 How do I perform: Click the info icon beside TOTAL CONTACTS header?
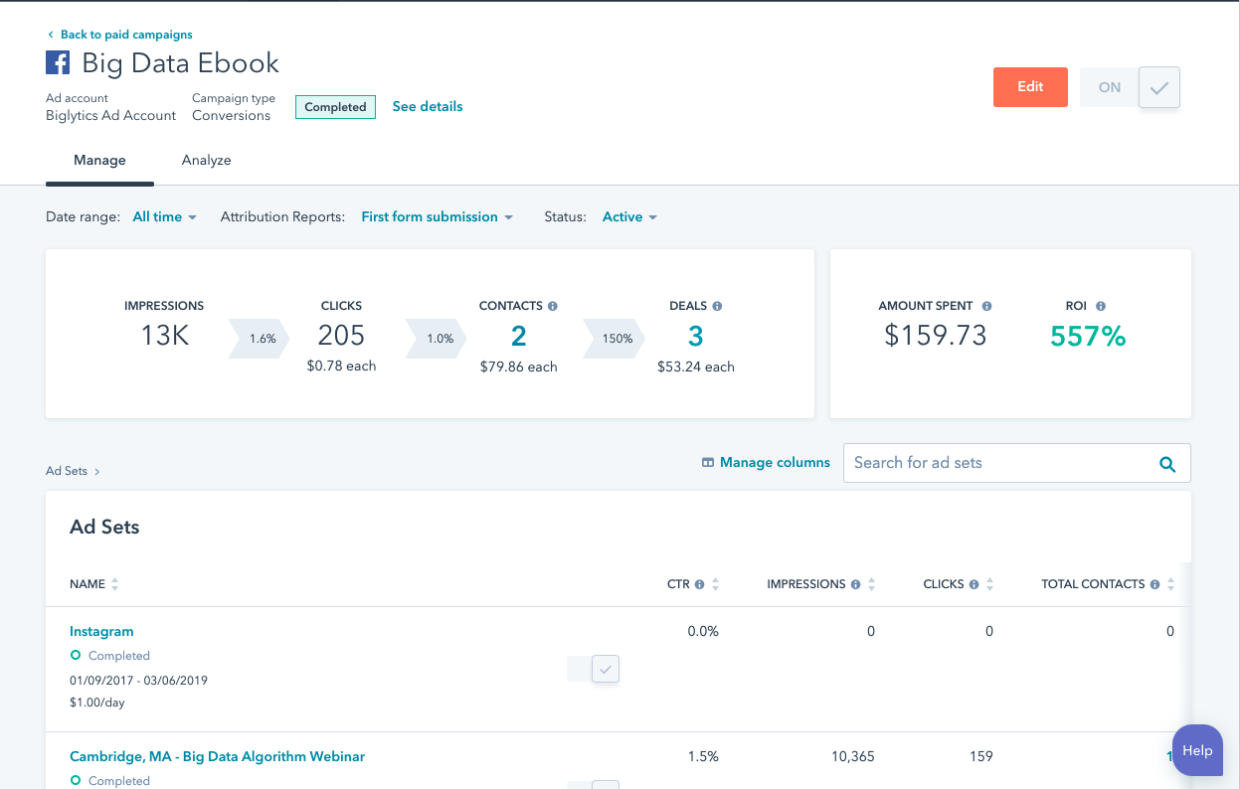pos(1155,584)
